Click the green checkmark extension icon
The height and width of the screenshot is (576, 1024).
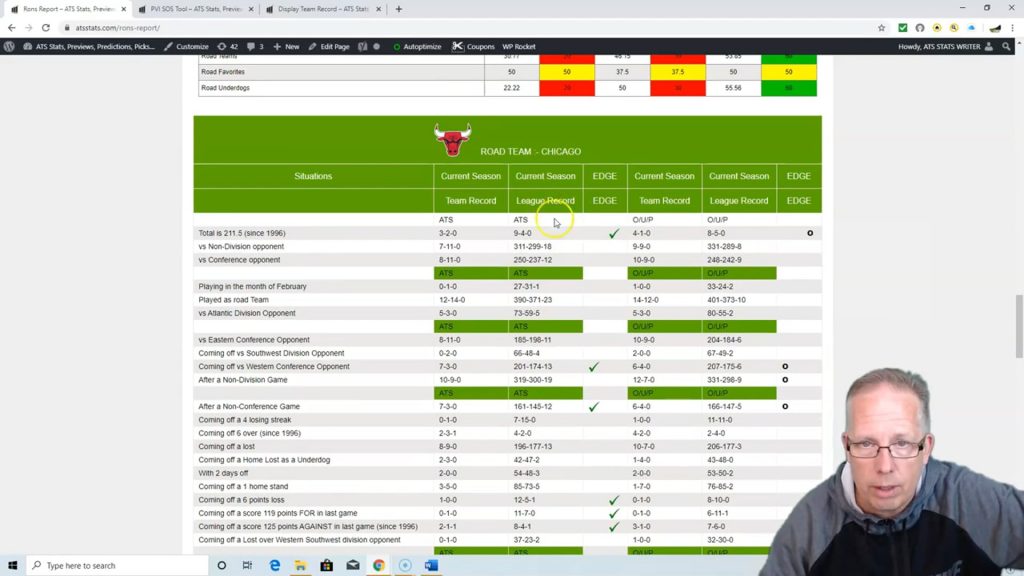(x=903, y=28)
